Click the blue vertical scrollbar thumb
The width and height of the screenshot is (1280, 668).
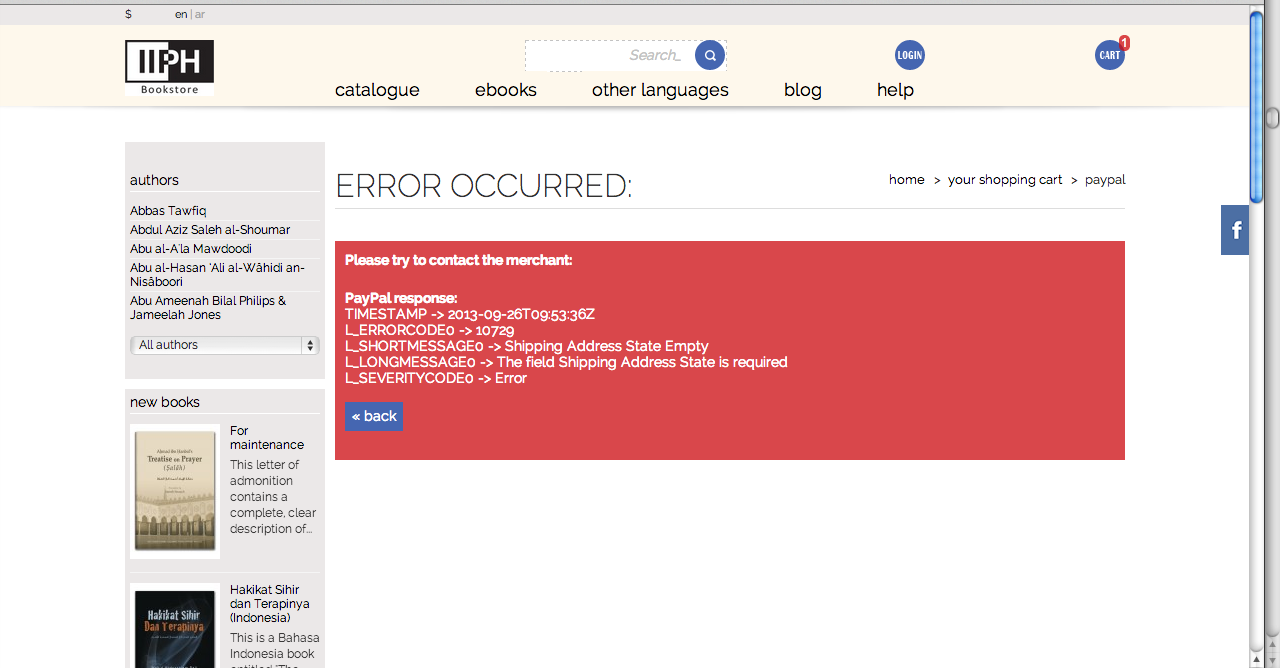pyautogui.click(x=1257, y=105)
